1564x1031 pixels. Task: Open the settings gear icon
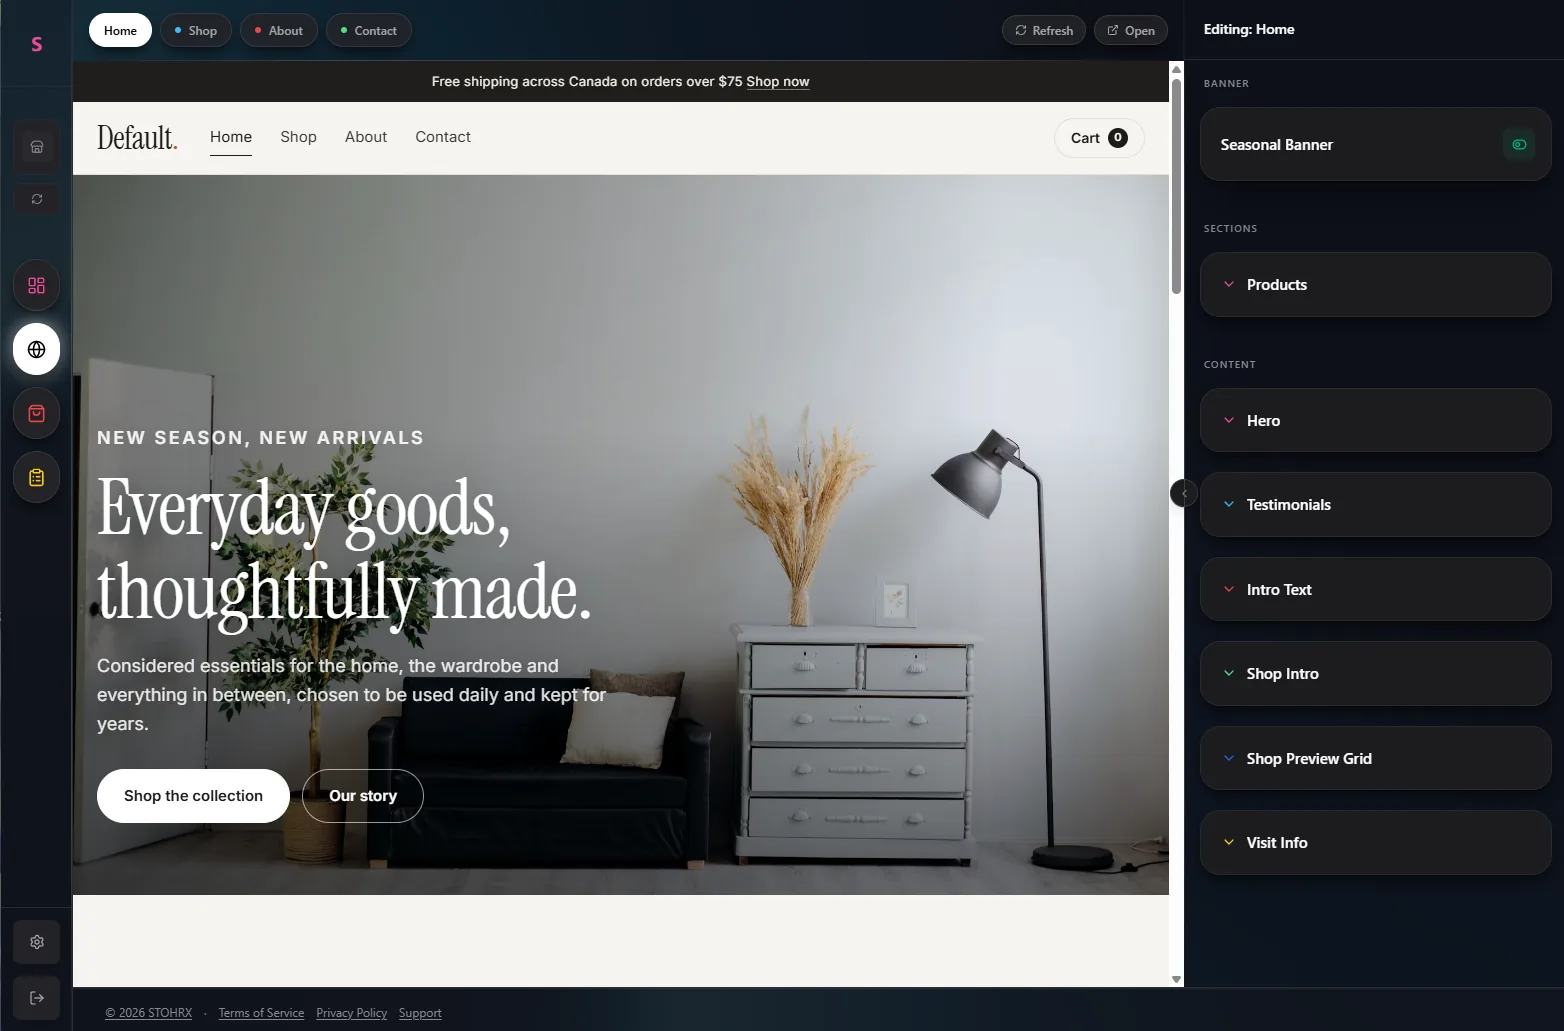pos(37,942)
